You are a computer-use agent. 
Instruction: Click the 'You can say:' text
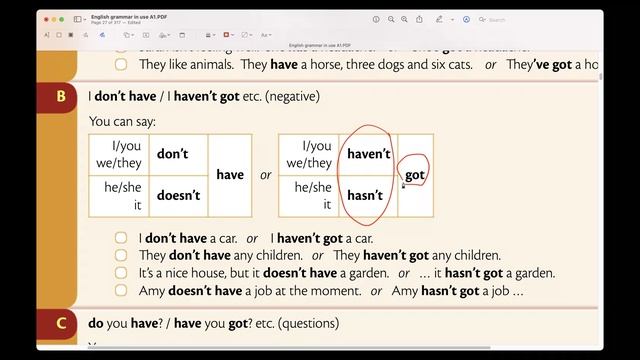(x=122, y=121)
